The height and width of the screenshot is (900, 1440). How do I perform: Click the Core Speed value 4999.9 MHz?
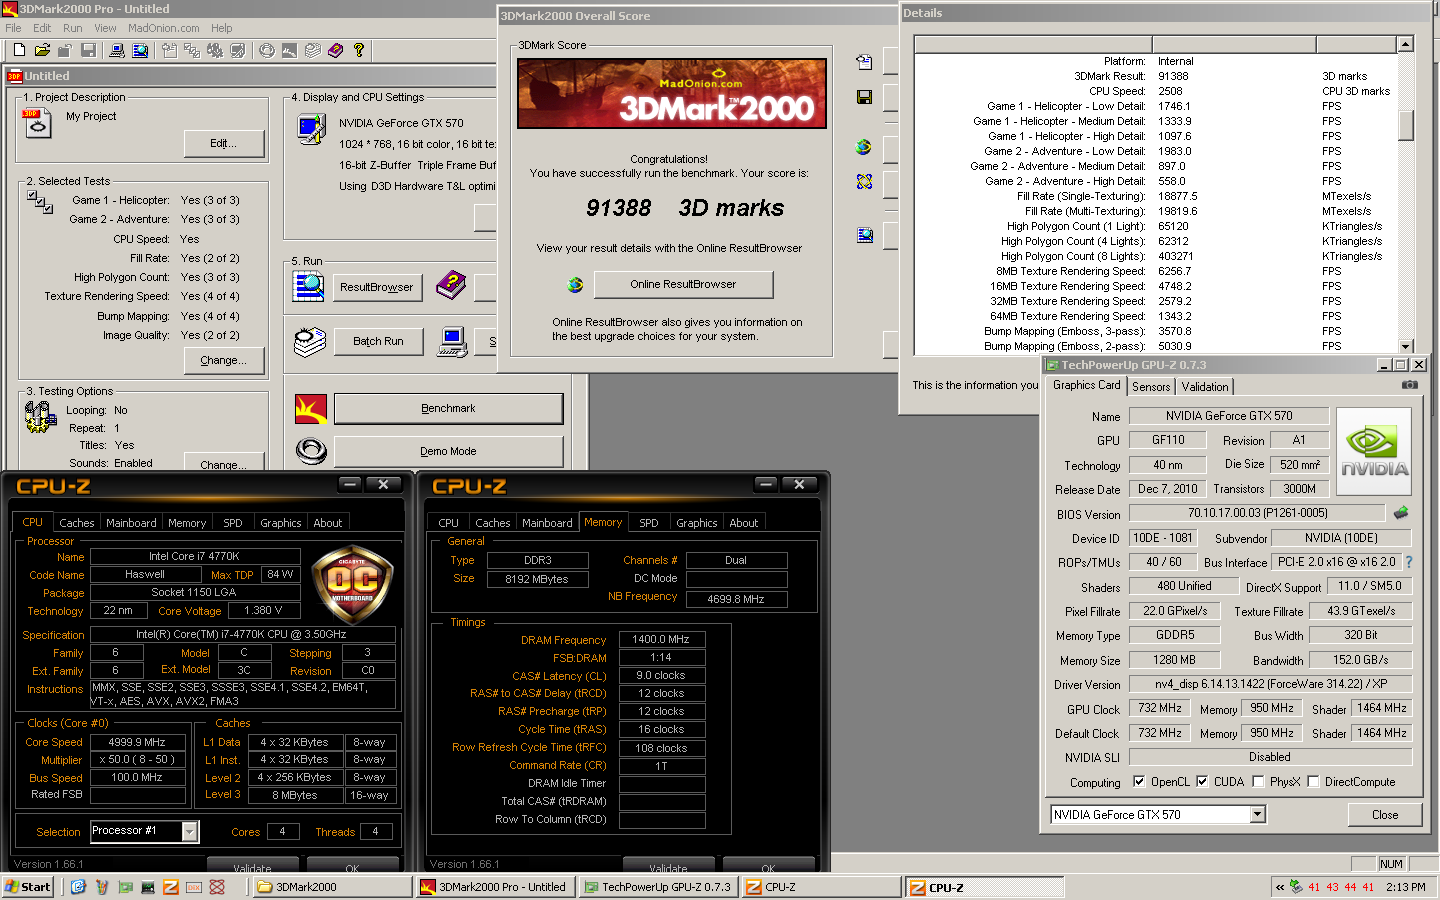138,743
